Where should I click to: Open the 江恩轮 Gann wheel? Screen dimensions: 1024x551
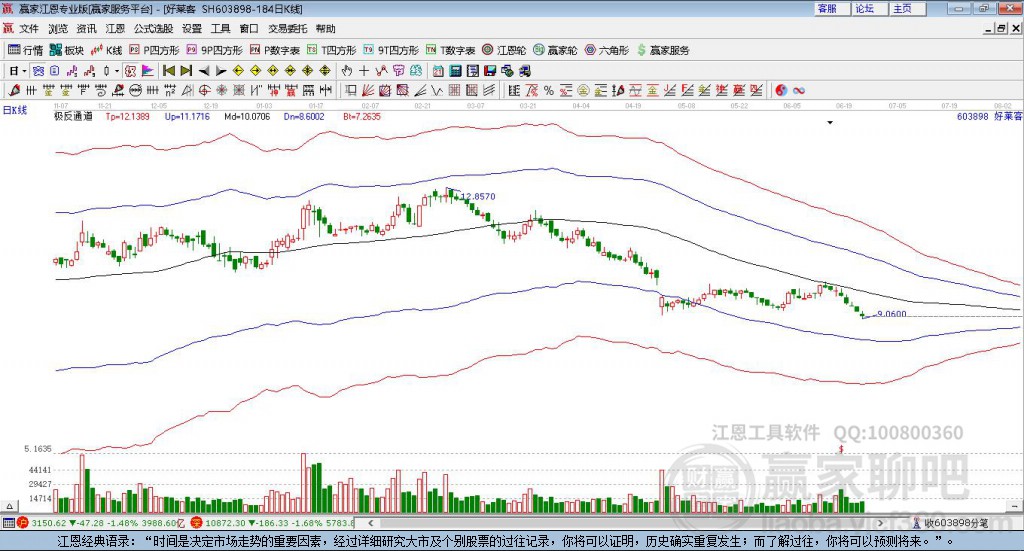click(x=504, y=50)
